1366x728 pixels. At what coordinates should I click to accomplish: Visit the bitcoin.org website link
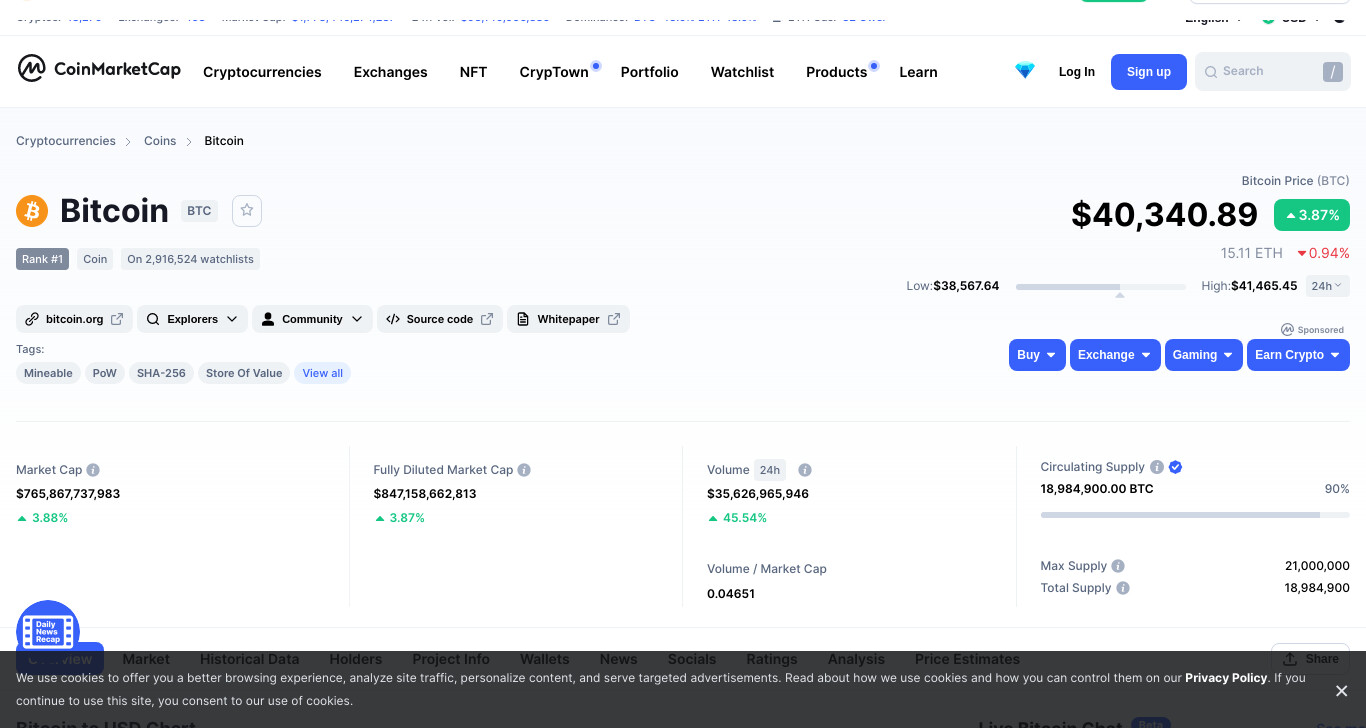click(74, 319)
